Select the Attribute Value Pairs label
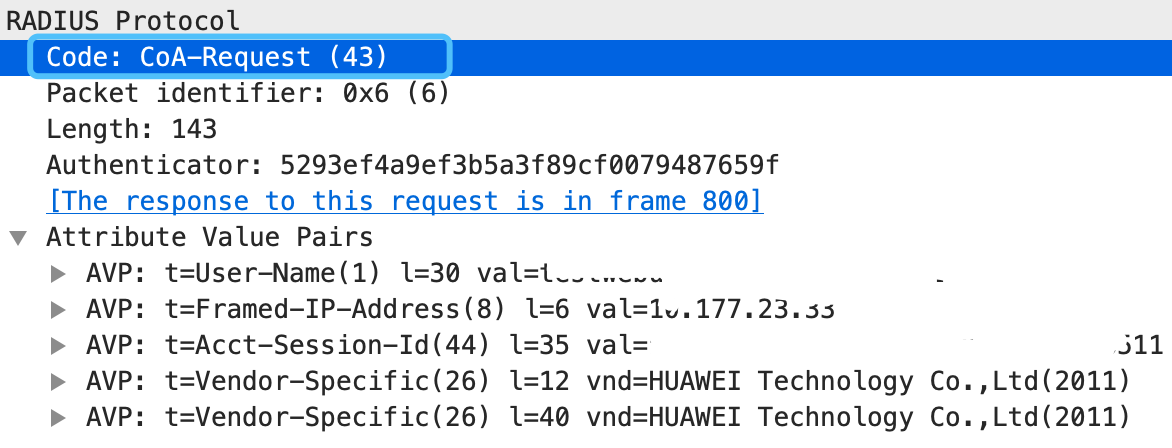The image size is (1172, 448). [209, 237]
